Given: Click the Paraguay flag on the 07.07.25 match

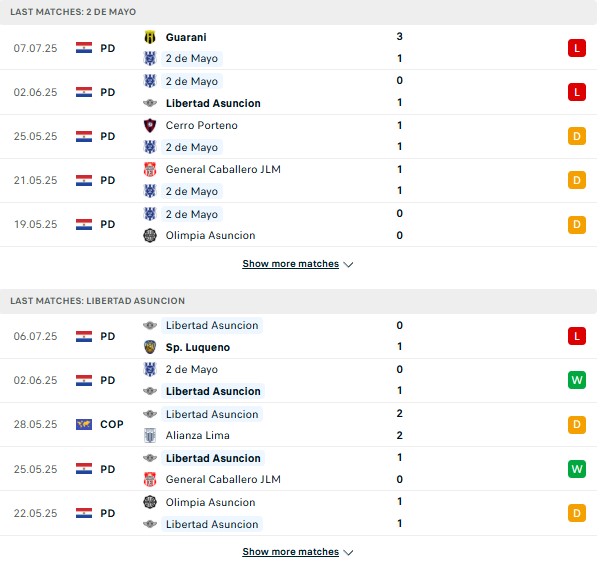Looking at the screenshot, I should (x=84, y=48).
